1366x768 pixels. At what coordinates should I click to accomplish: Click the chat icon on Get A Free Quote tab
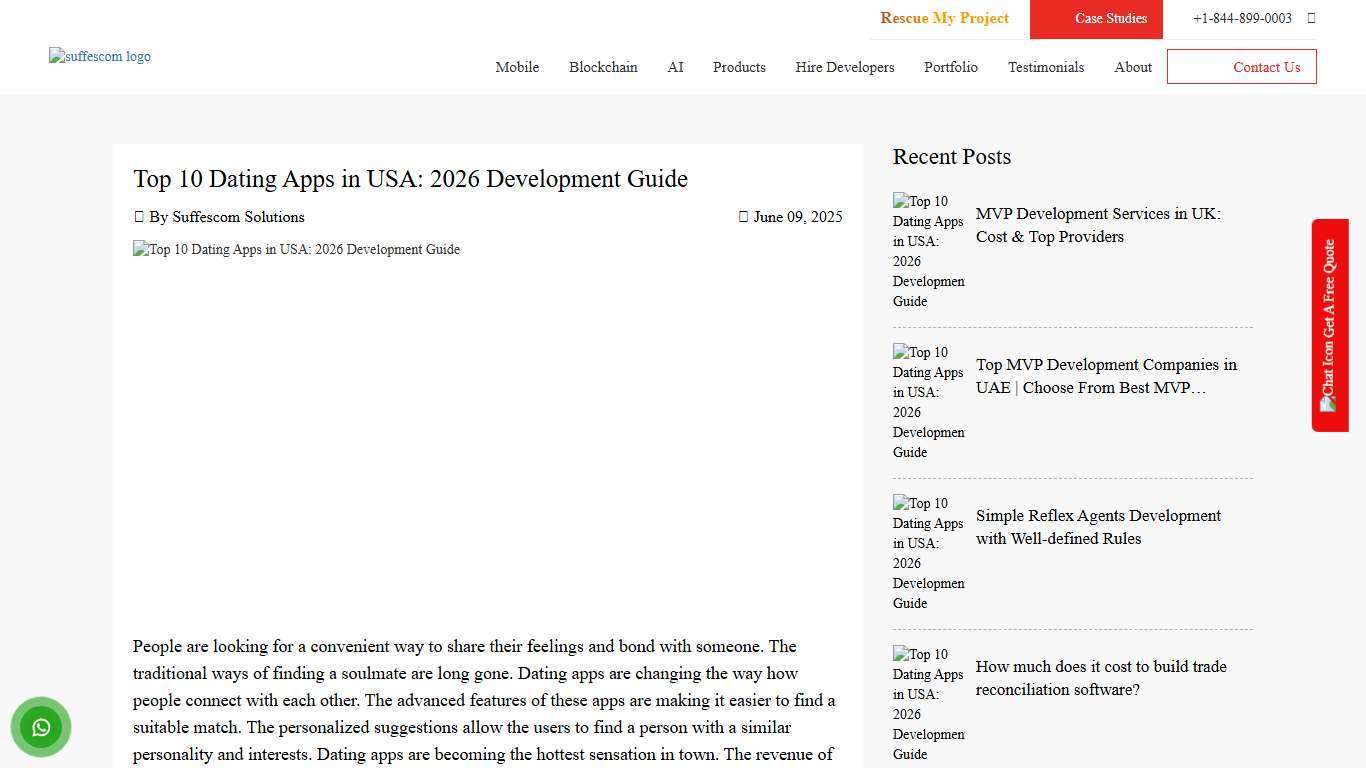click(1328, 404)
